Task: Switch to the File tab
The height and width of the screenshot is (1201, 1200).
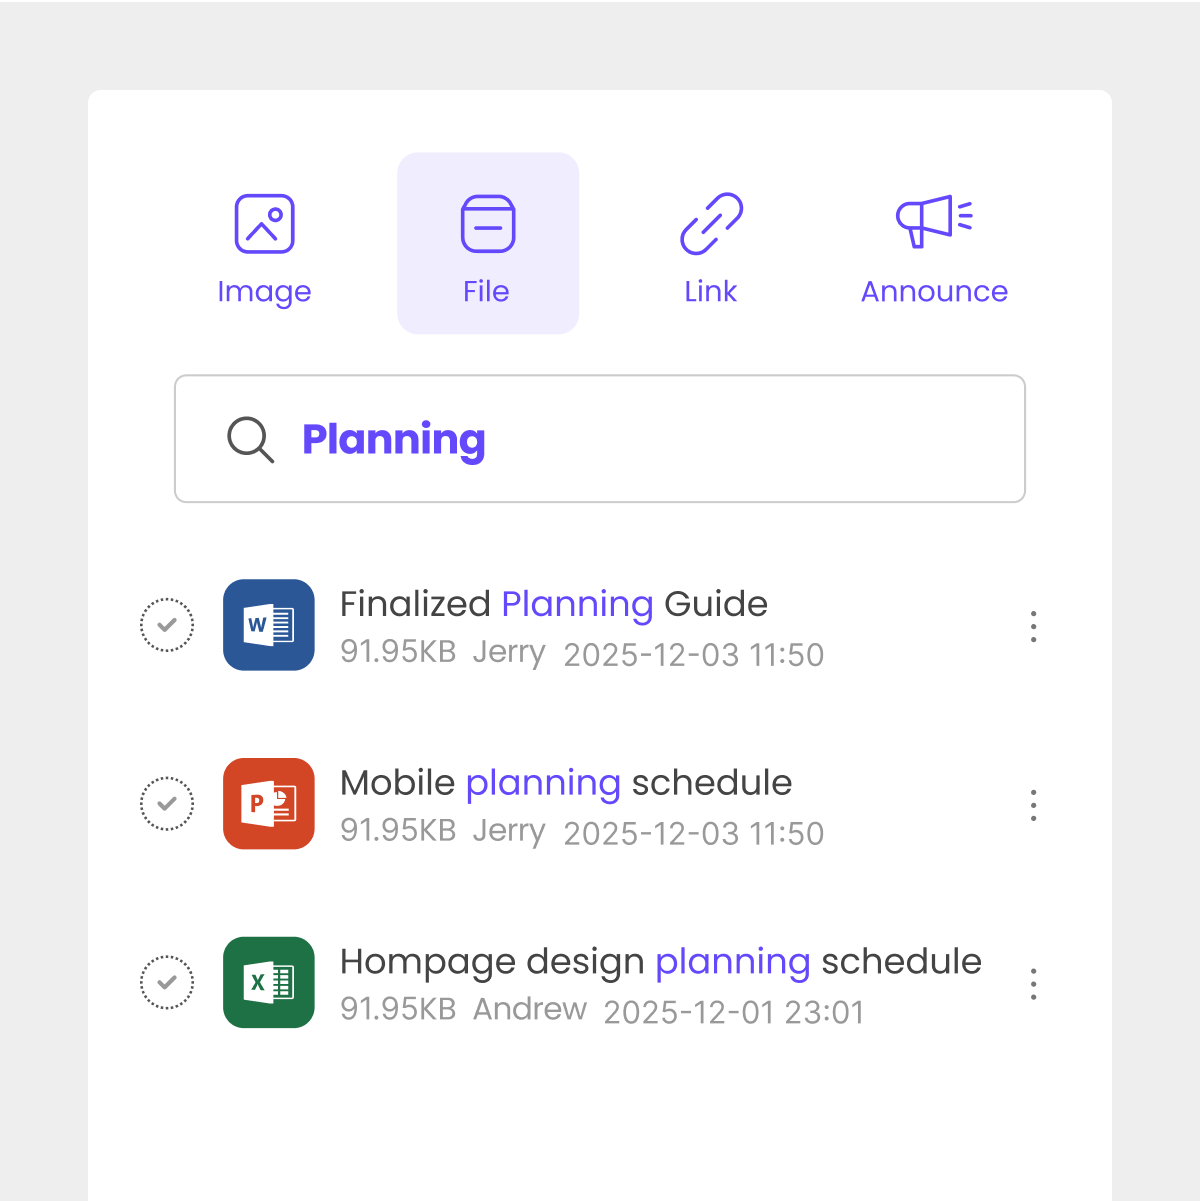Action: pyautogui.click(x=487, y=243)
